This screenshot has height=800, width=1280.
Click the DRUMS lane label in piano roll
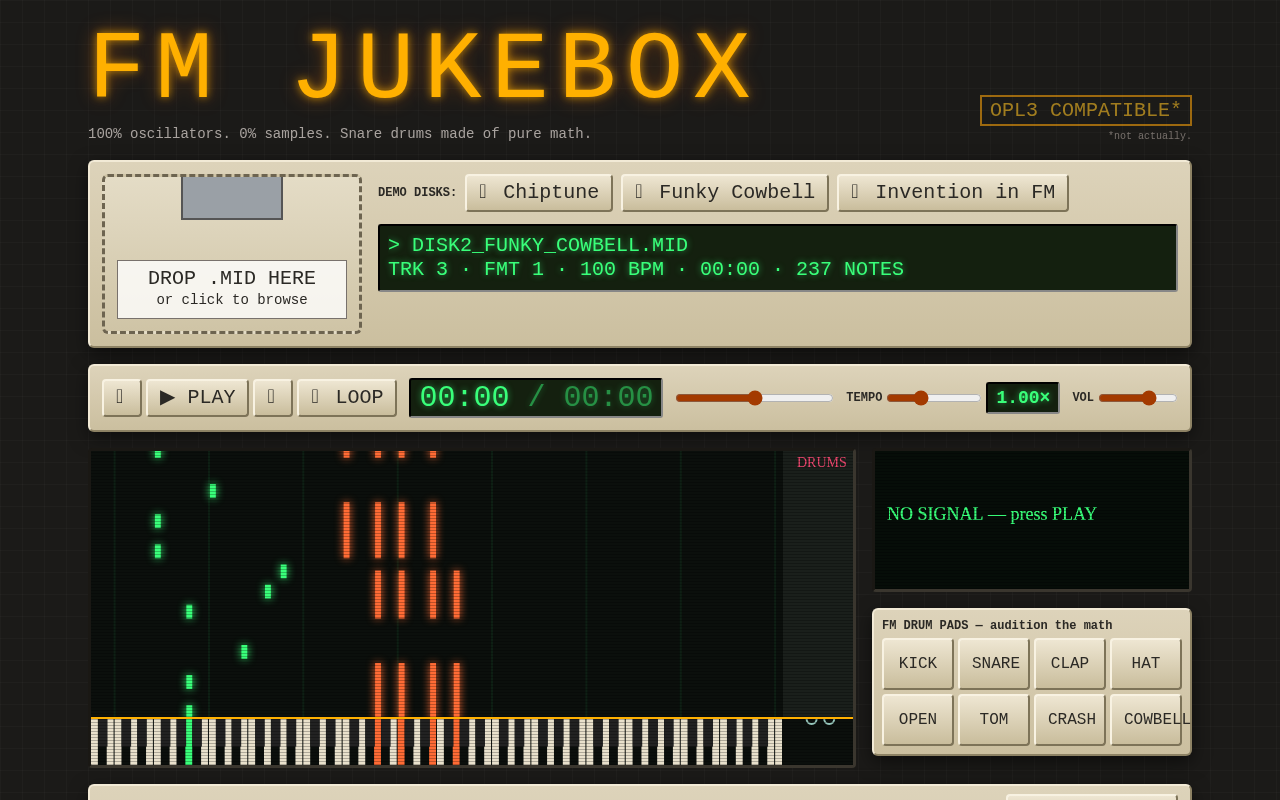tap(822, 463)
